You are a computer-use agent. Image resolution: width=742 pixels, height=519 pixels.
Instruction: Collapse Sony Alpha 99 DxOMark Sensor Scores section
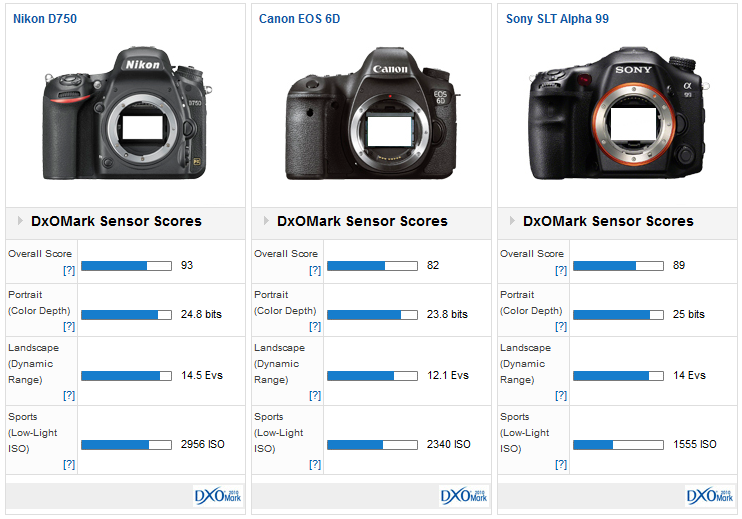[511, 221]
